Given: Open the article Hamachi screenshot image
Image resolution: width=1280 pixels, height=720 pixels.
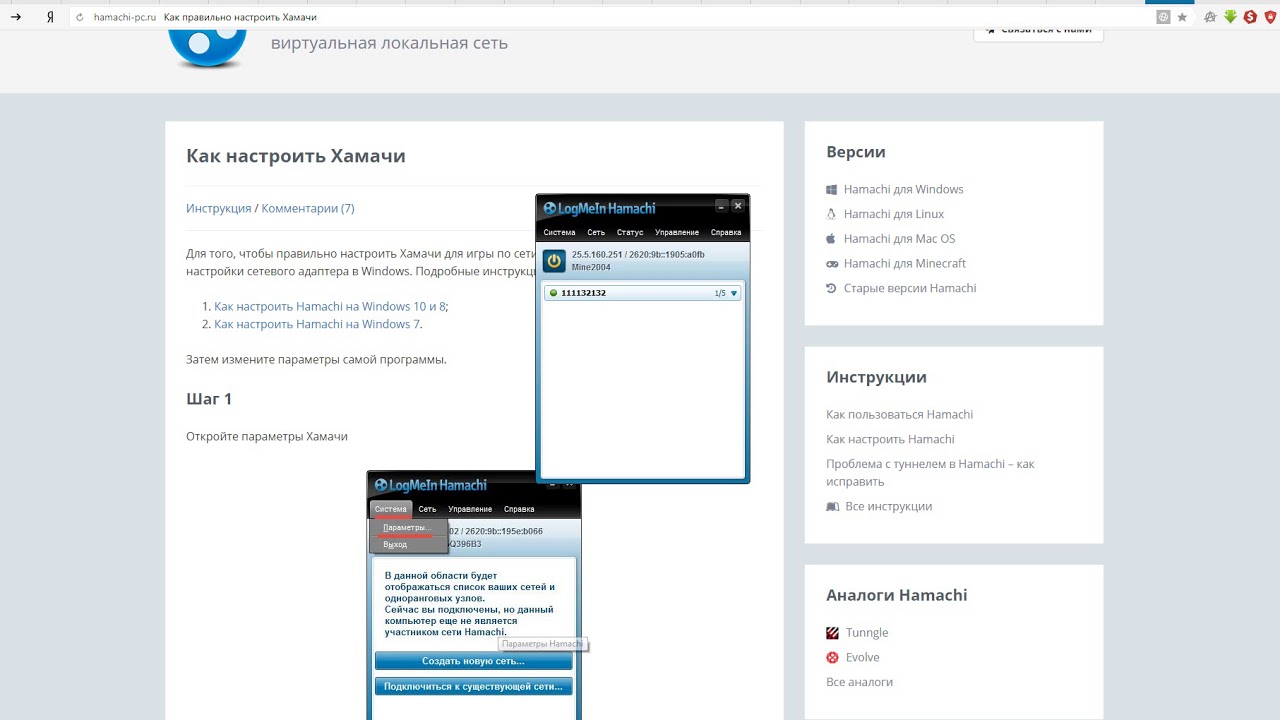Looking at the screenshot, I should (x=474, y=595).
